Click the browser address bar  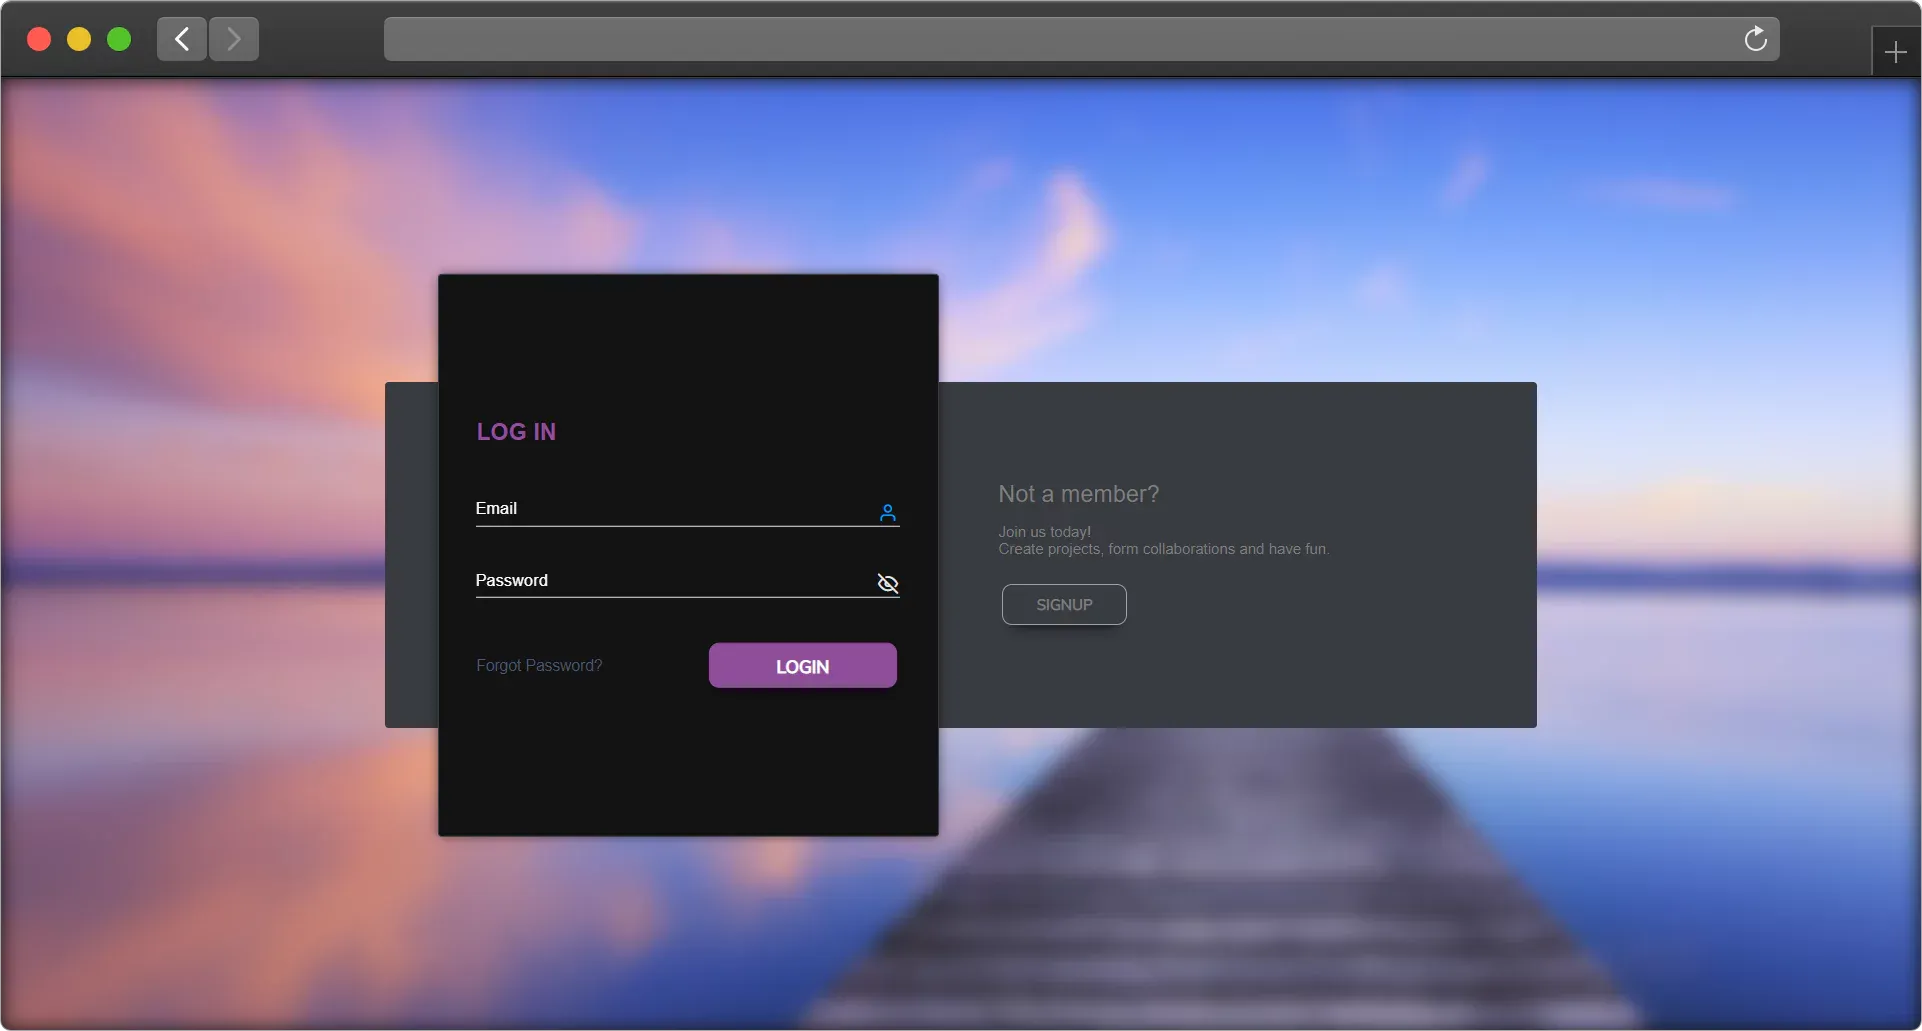point(1081,39)
